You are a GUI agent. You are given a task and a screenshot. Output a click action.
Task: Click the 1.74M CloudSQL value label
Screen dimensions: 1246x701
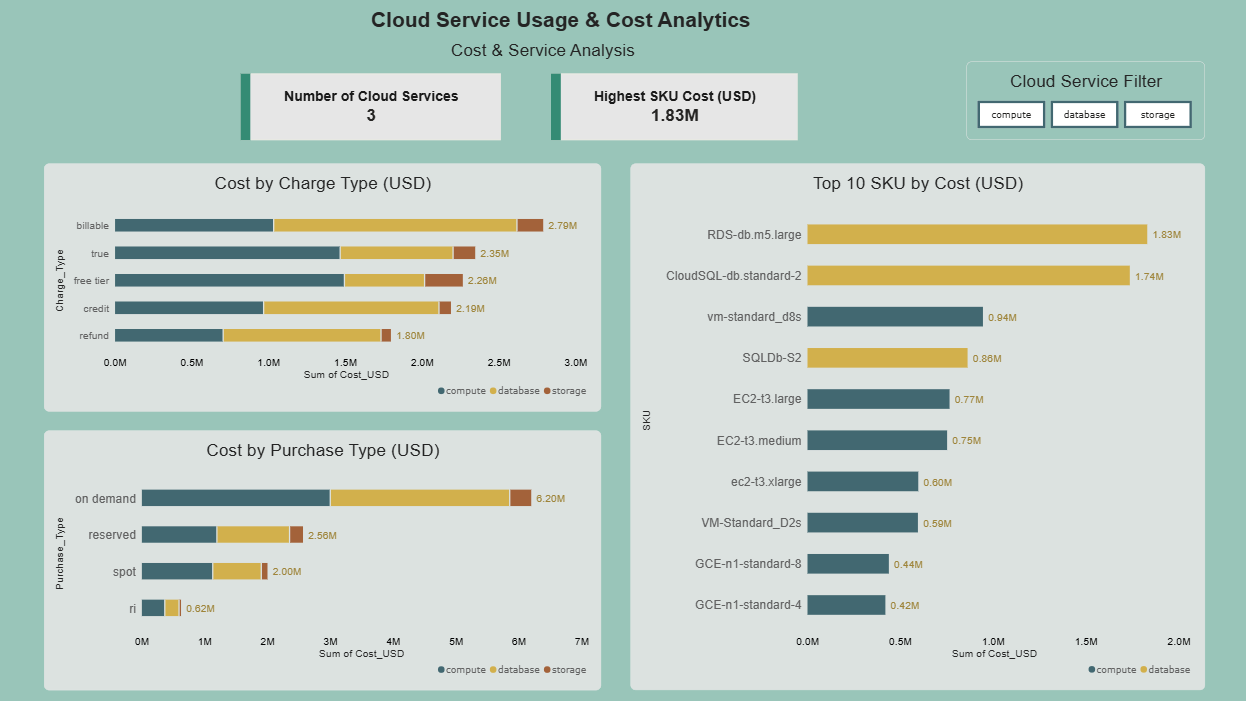pyautogui.click(x=1149, y=276)
